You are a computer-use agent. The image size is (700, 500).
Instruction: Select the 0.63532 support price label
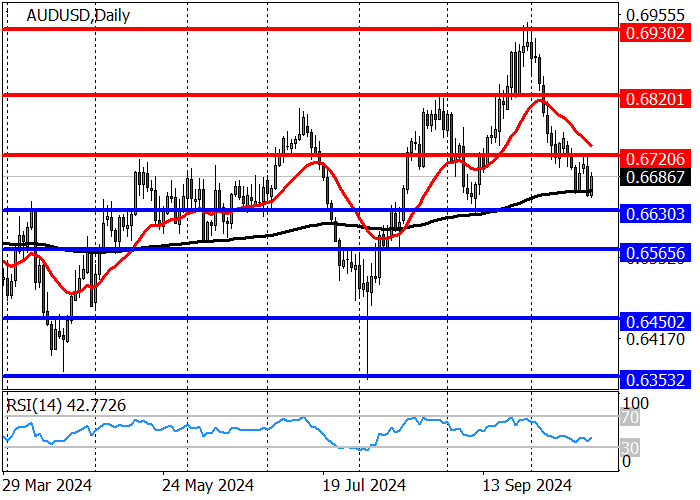coord(655,380)
